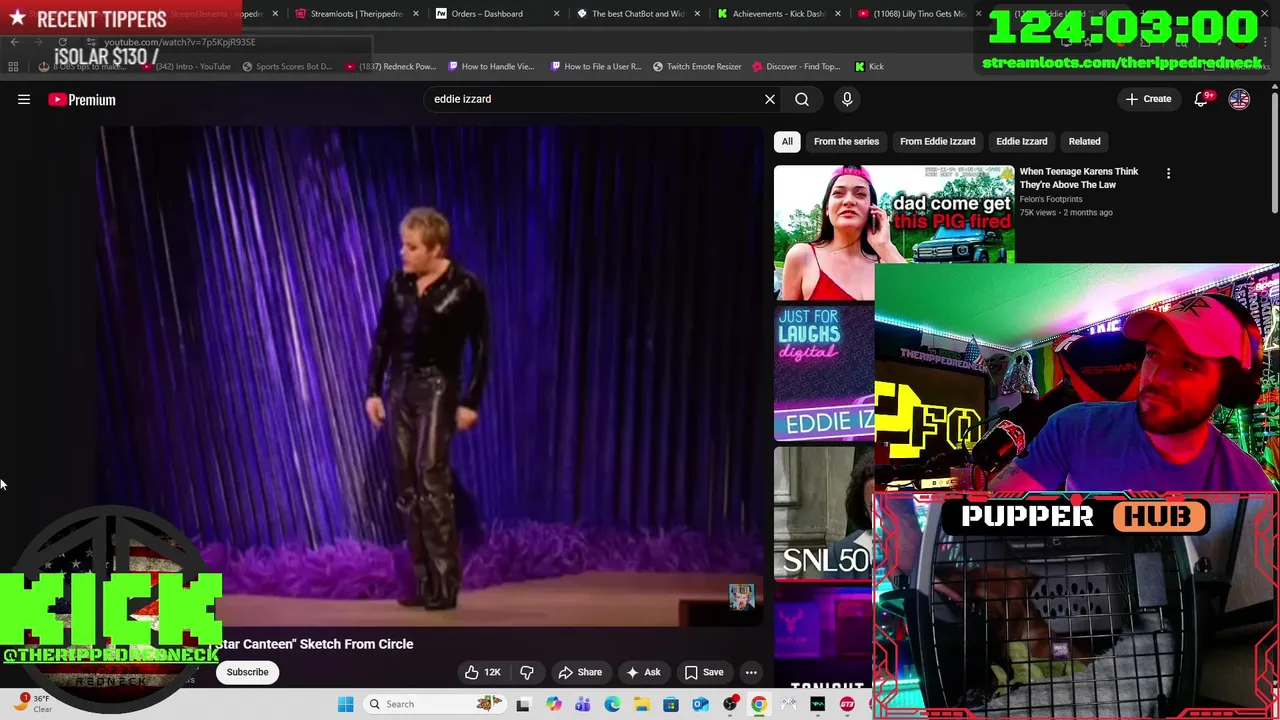Open OBS Studio from the taskbar
This screenshot has width=1280, height=720.
coord(730,704)
